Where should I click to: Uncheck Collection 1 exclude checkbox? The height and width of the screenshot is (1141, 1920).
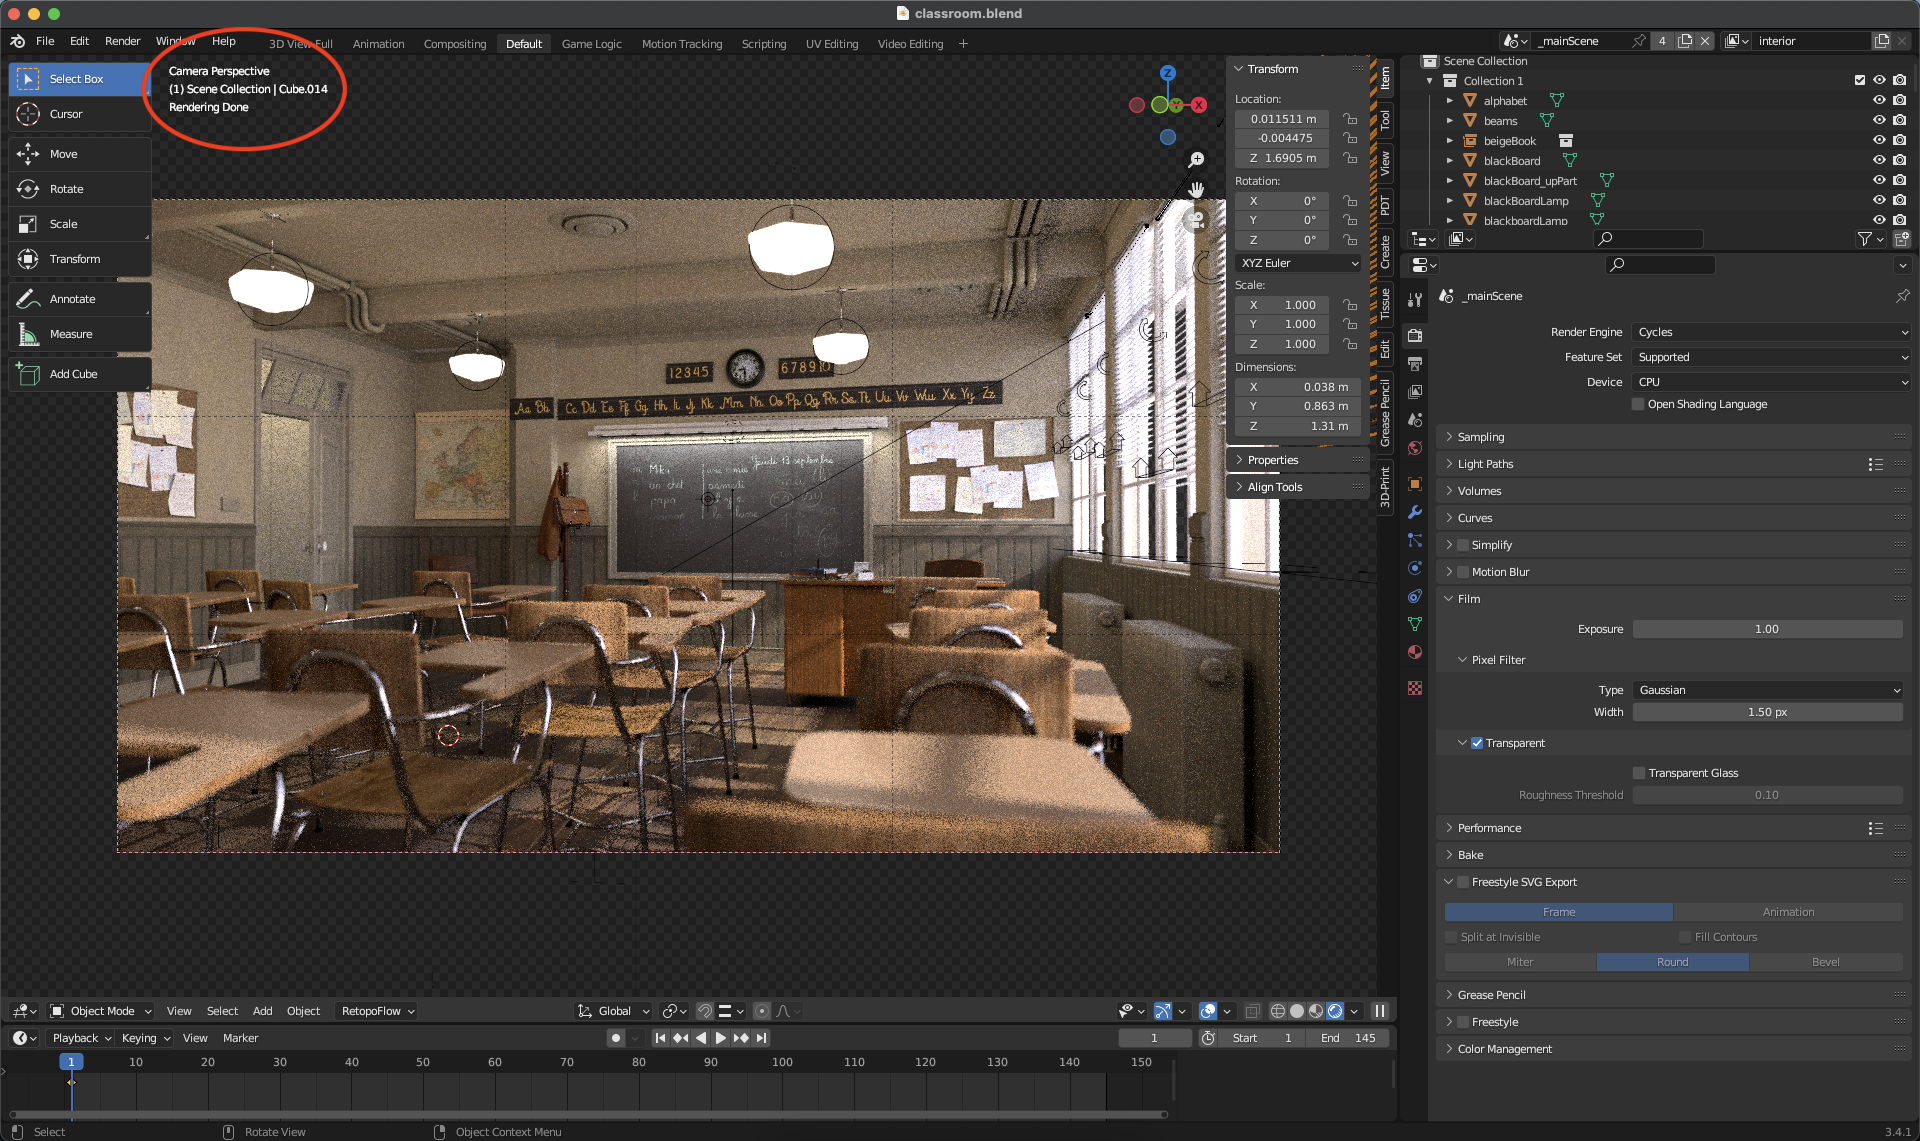pos(1859,80)
